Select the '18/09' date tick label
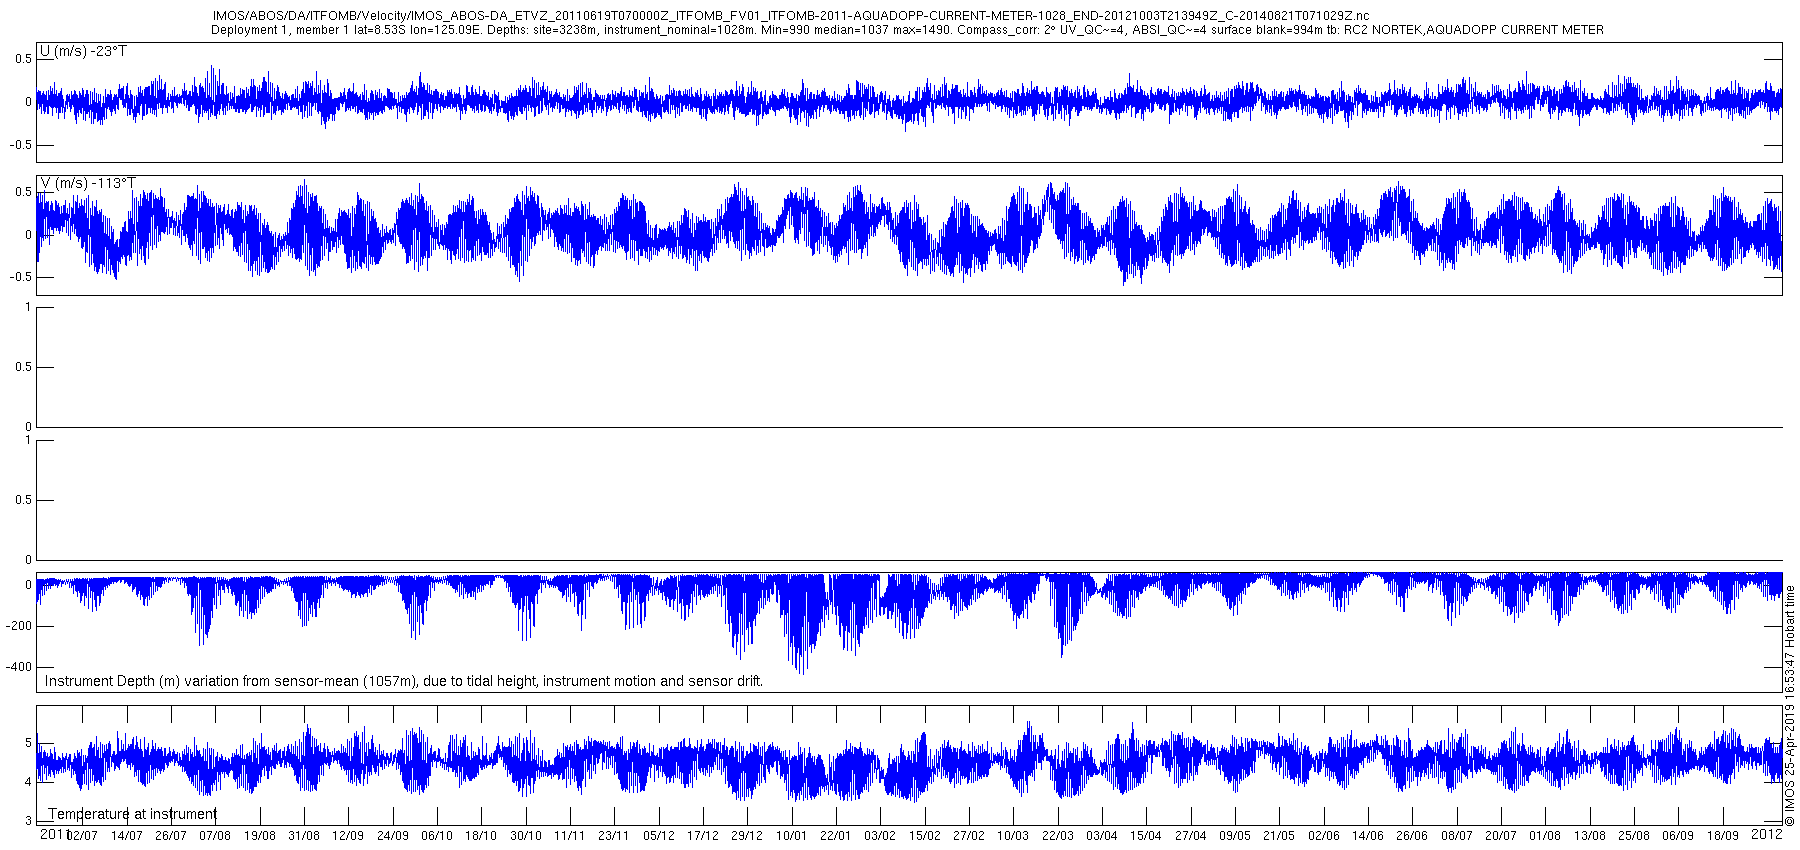The width and height of the screenshot is (1800, 850). point(1723,836)
